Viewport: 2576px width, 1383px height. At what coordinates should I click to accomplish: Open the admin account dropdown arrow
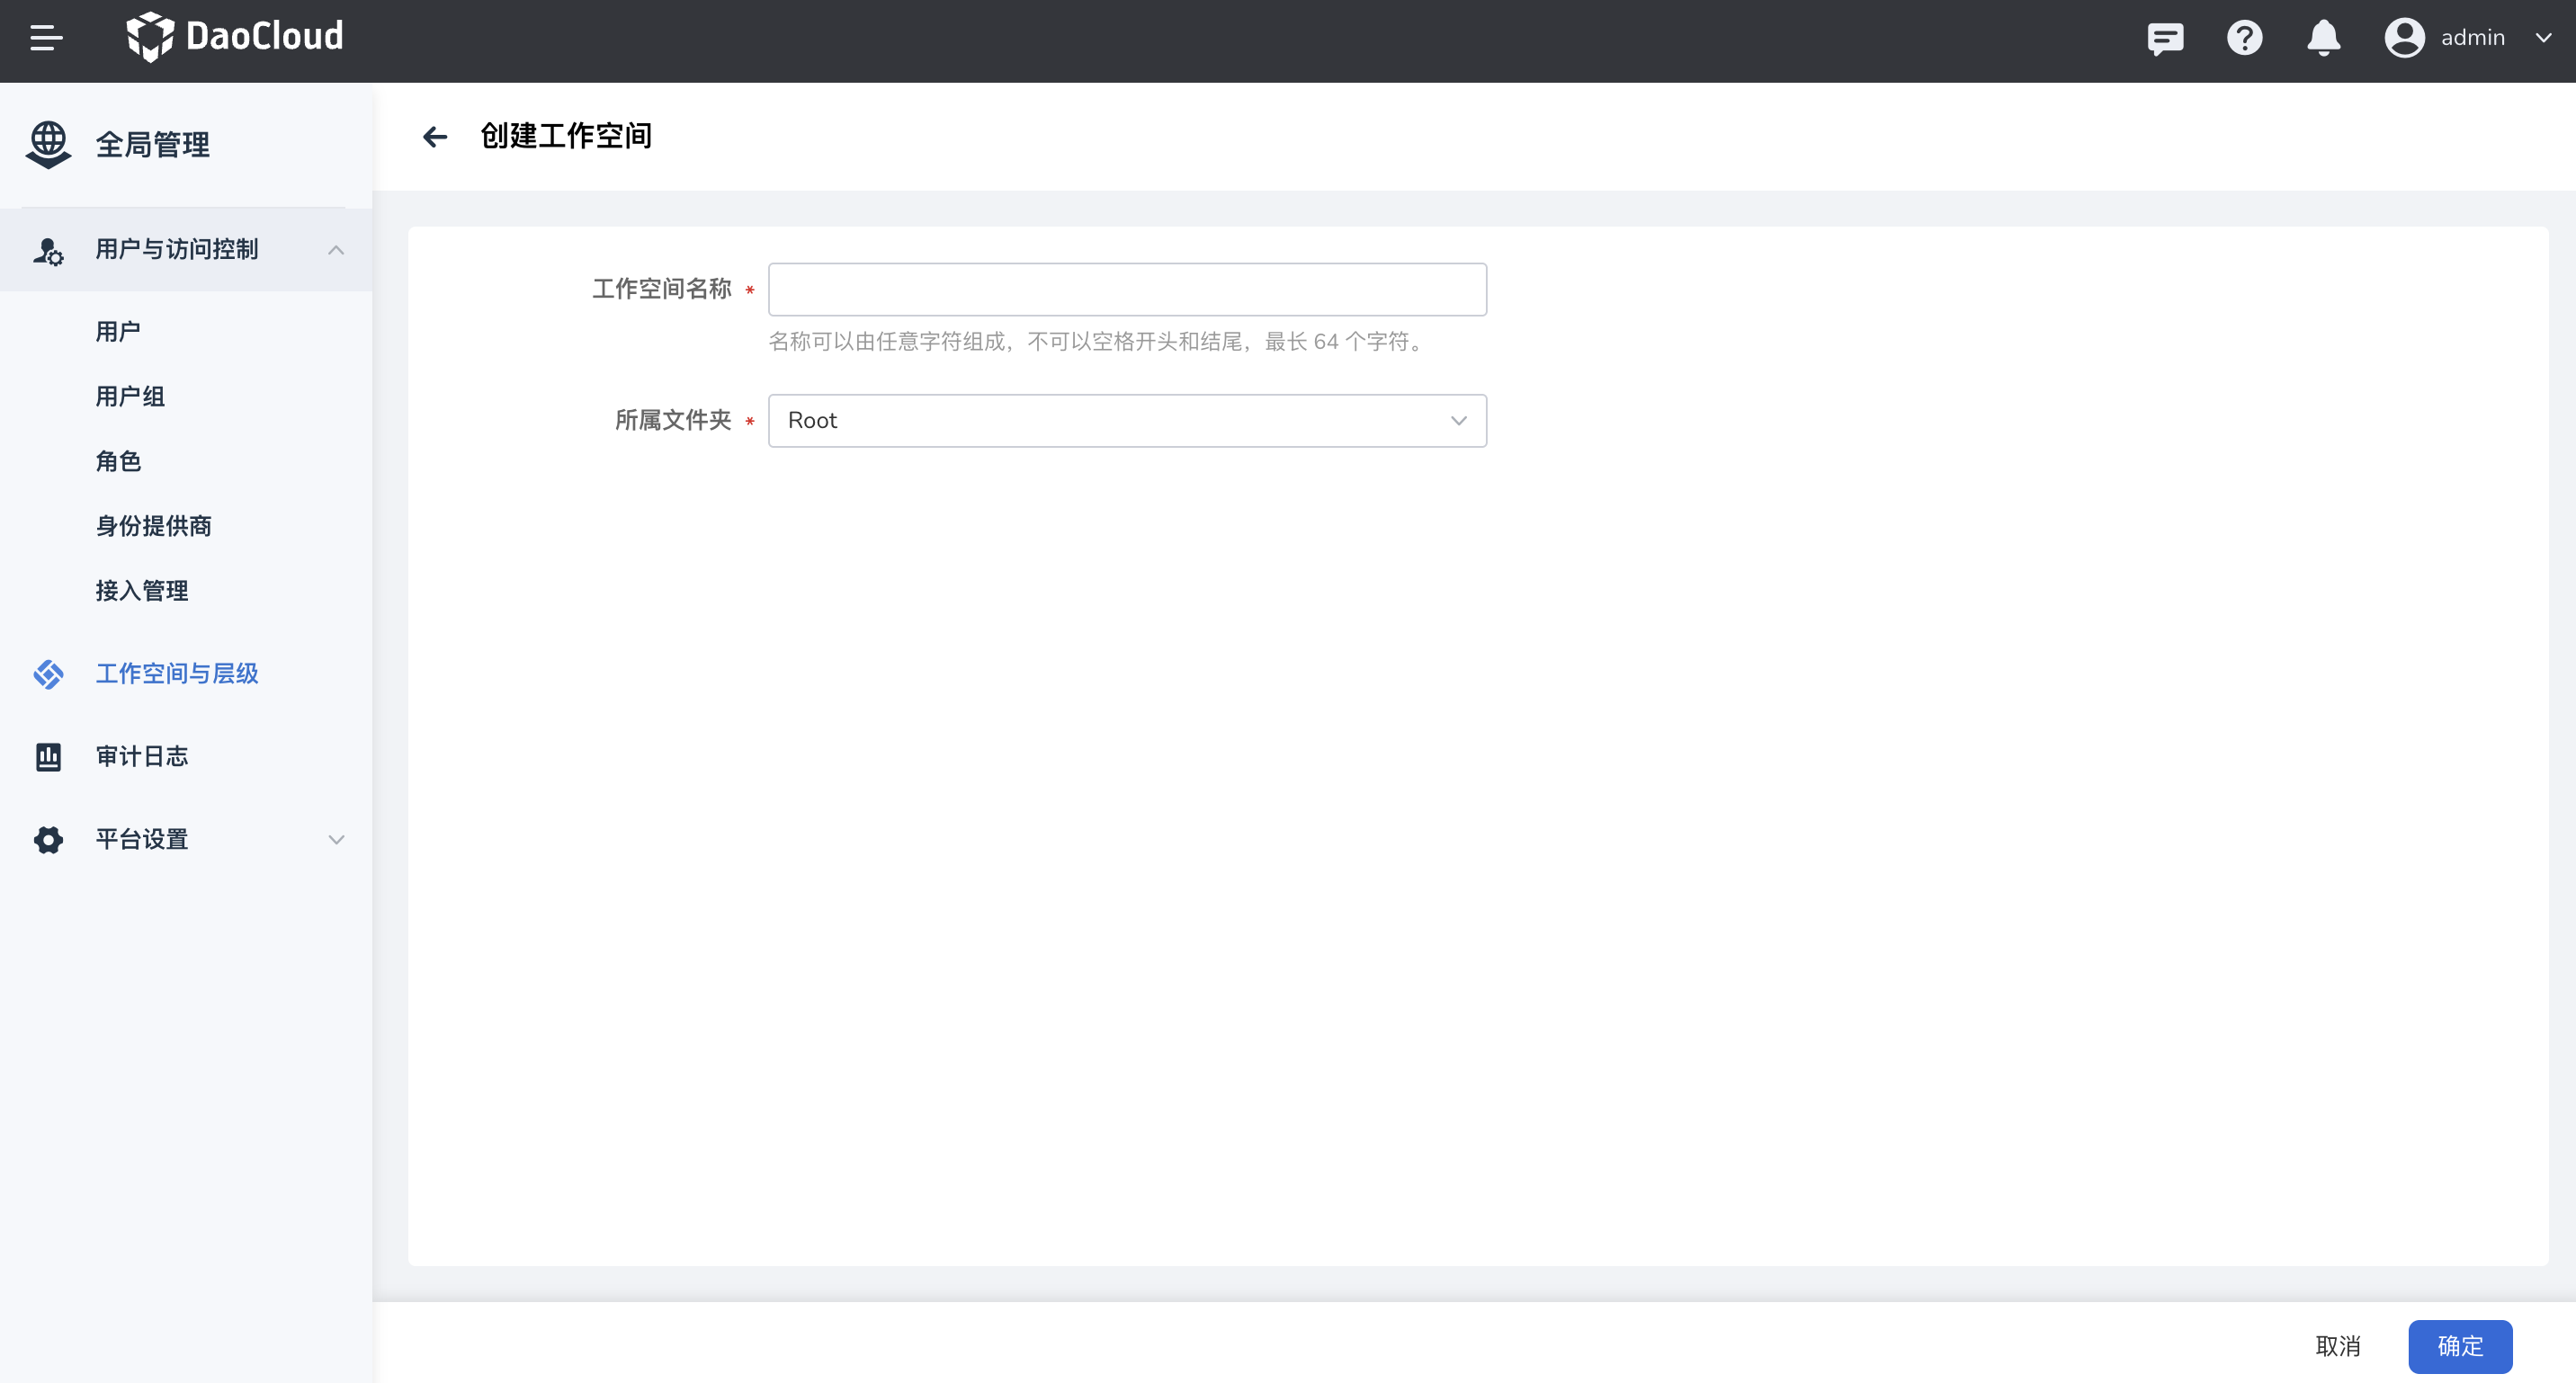point(2543,39)
